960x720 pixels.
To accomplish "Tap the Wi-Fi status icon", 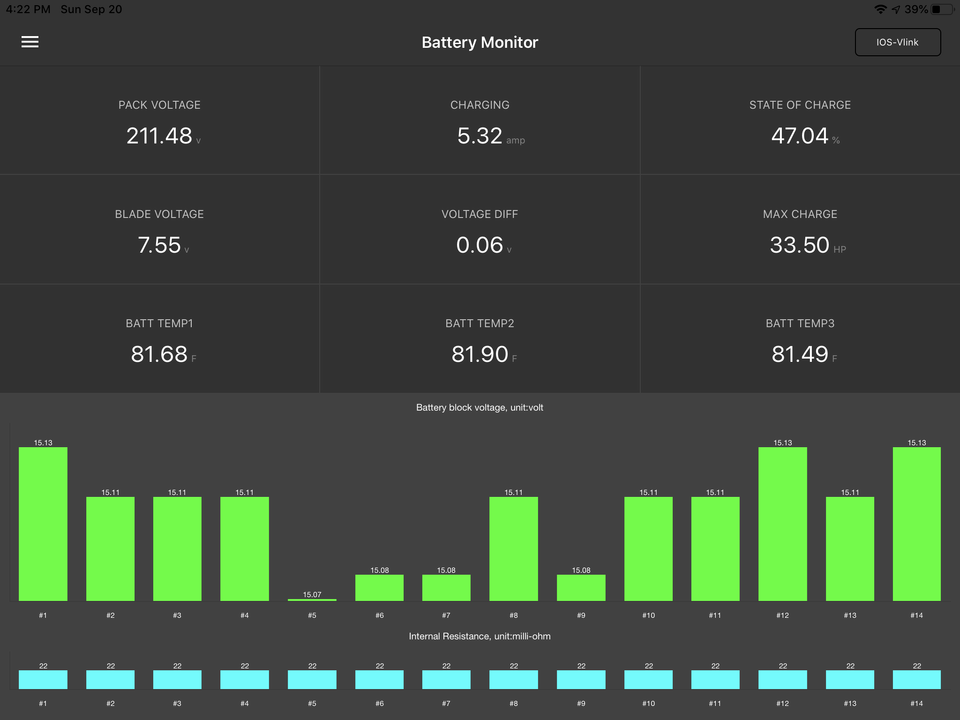I will coord(880,9).
